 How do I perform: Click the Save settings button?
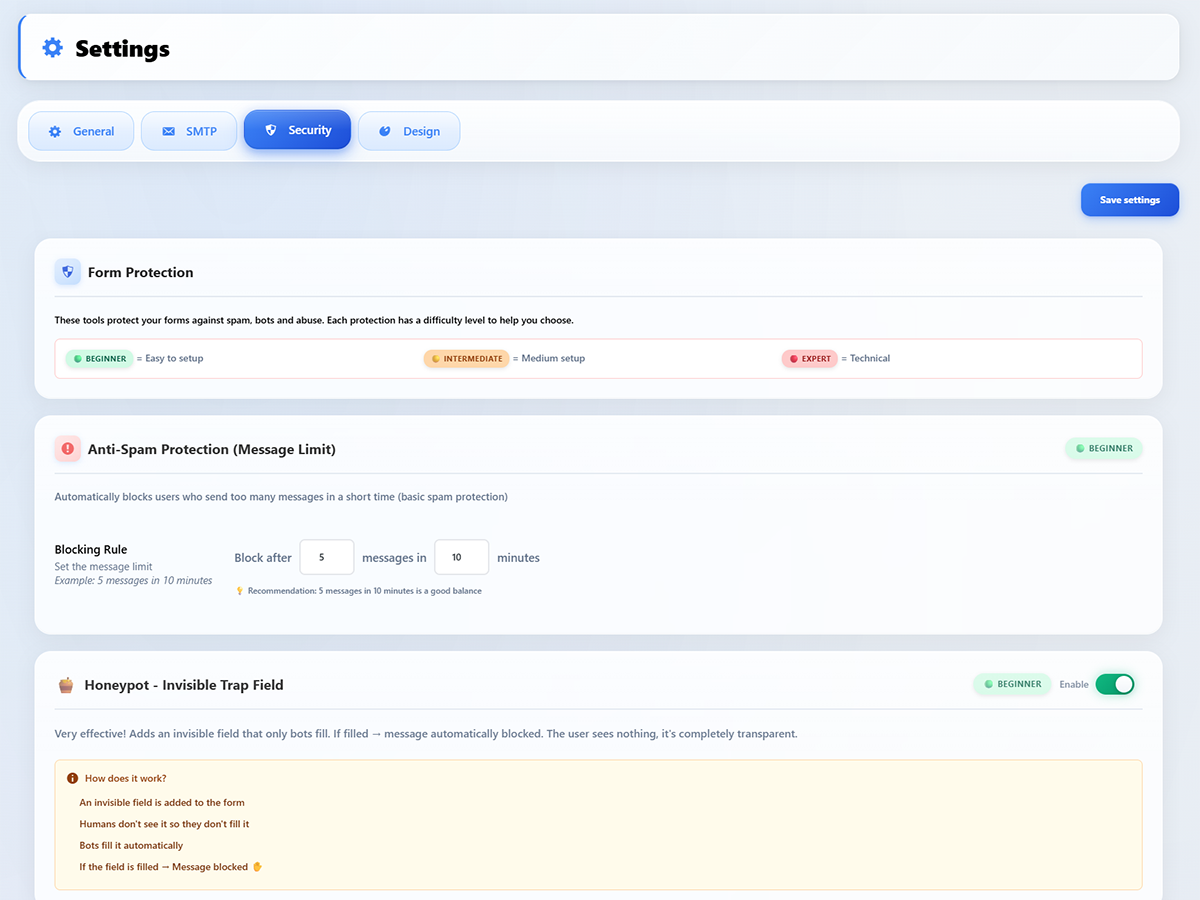[x=1129, y=199]
